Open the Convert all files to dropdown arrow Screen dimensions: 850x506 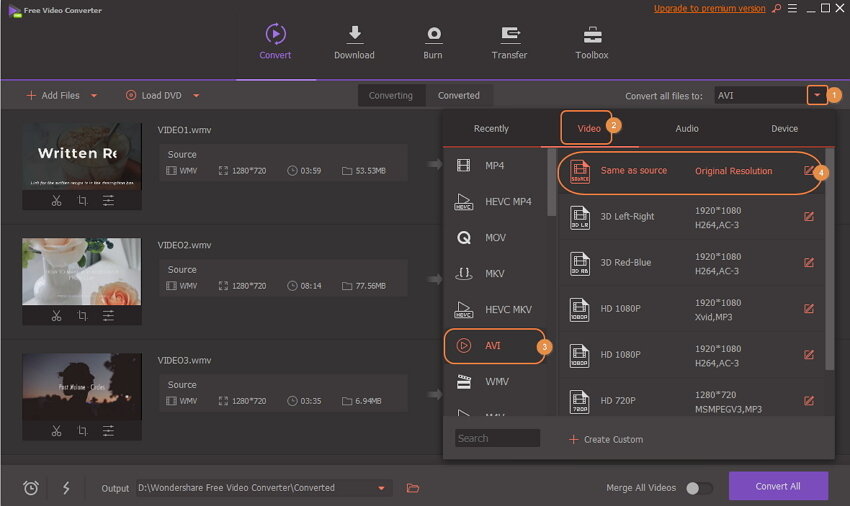pyautogui.click(x=816, y=95)
